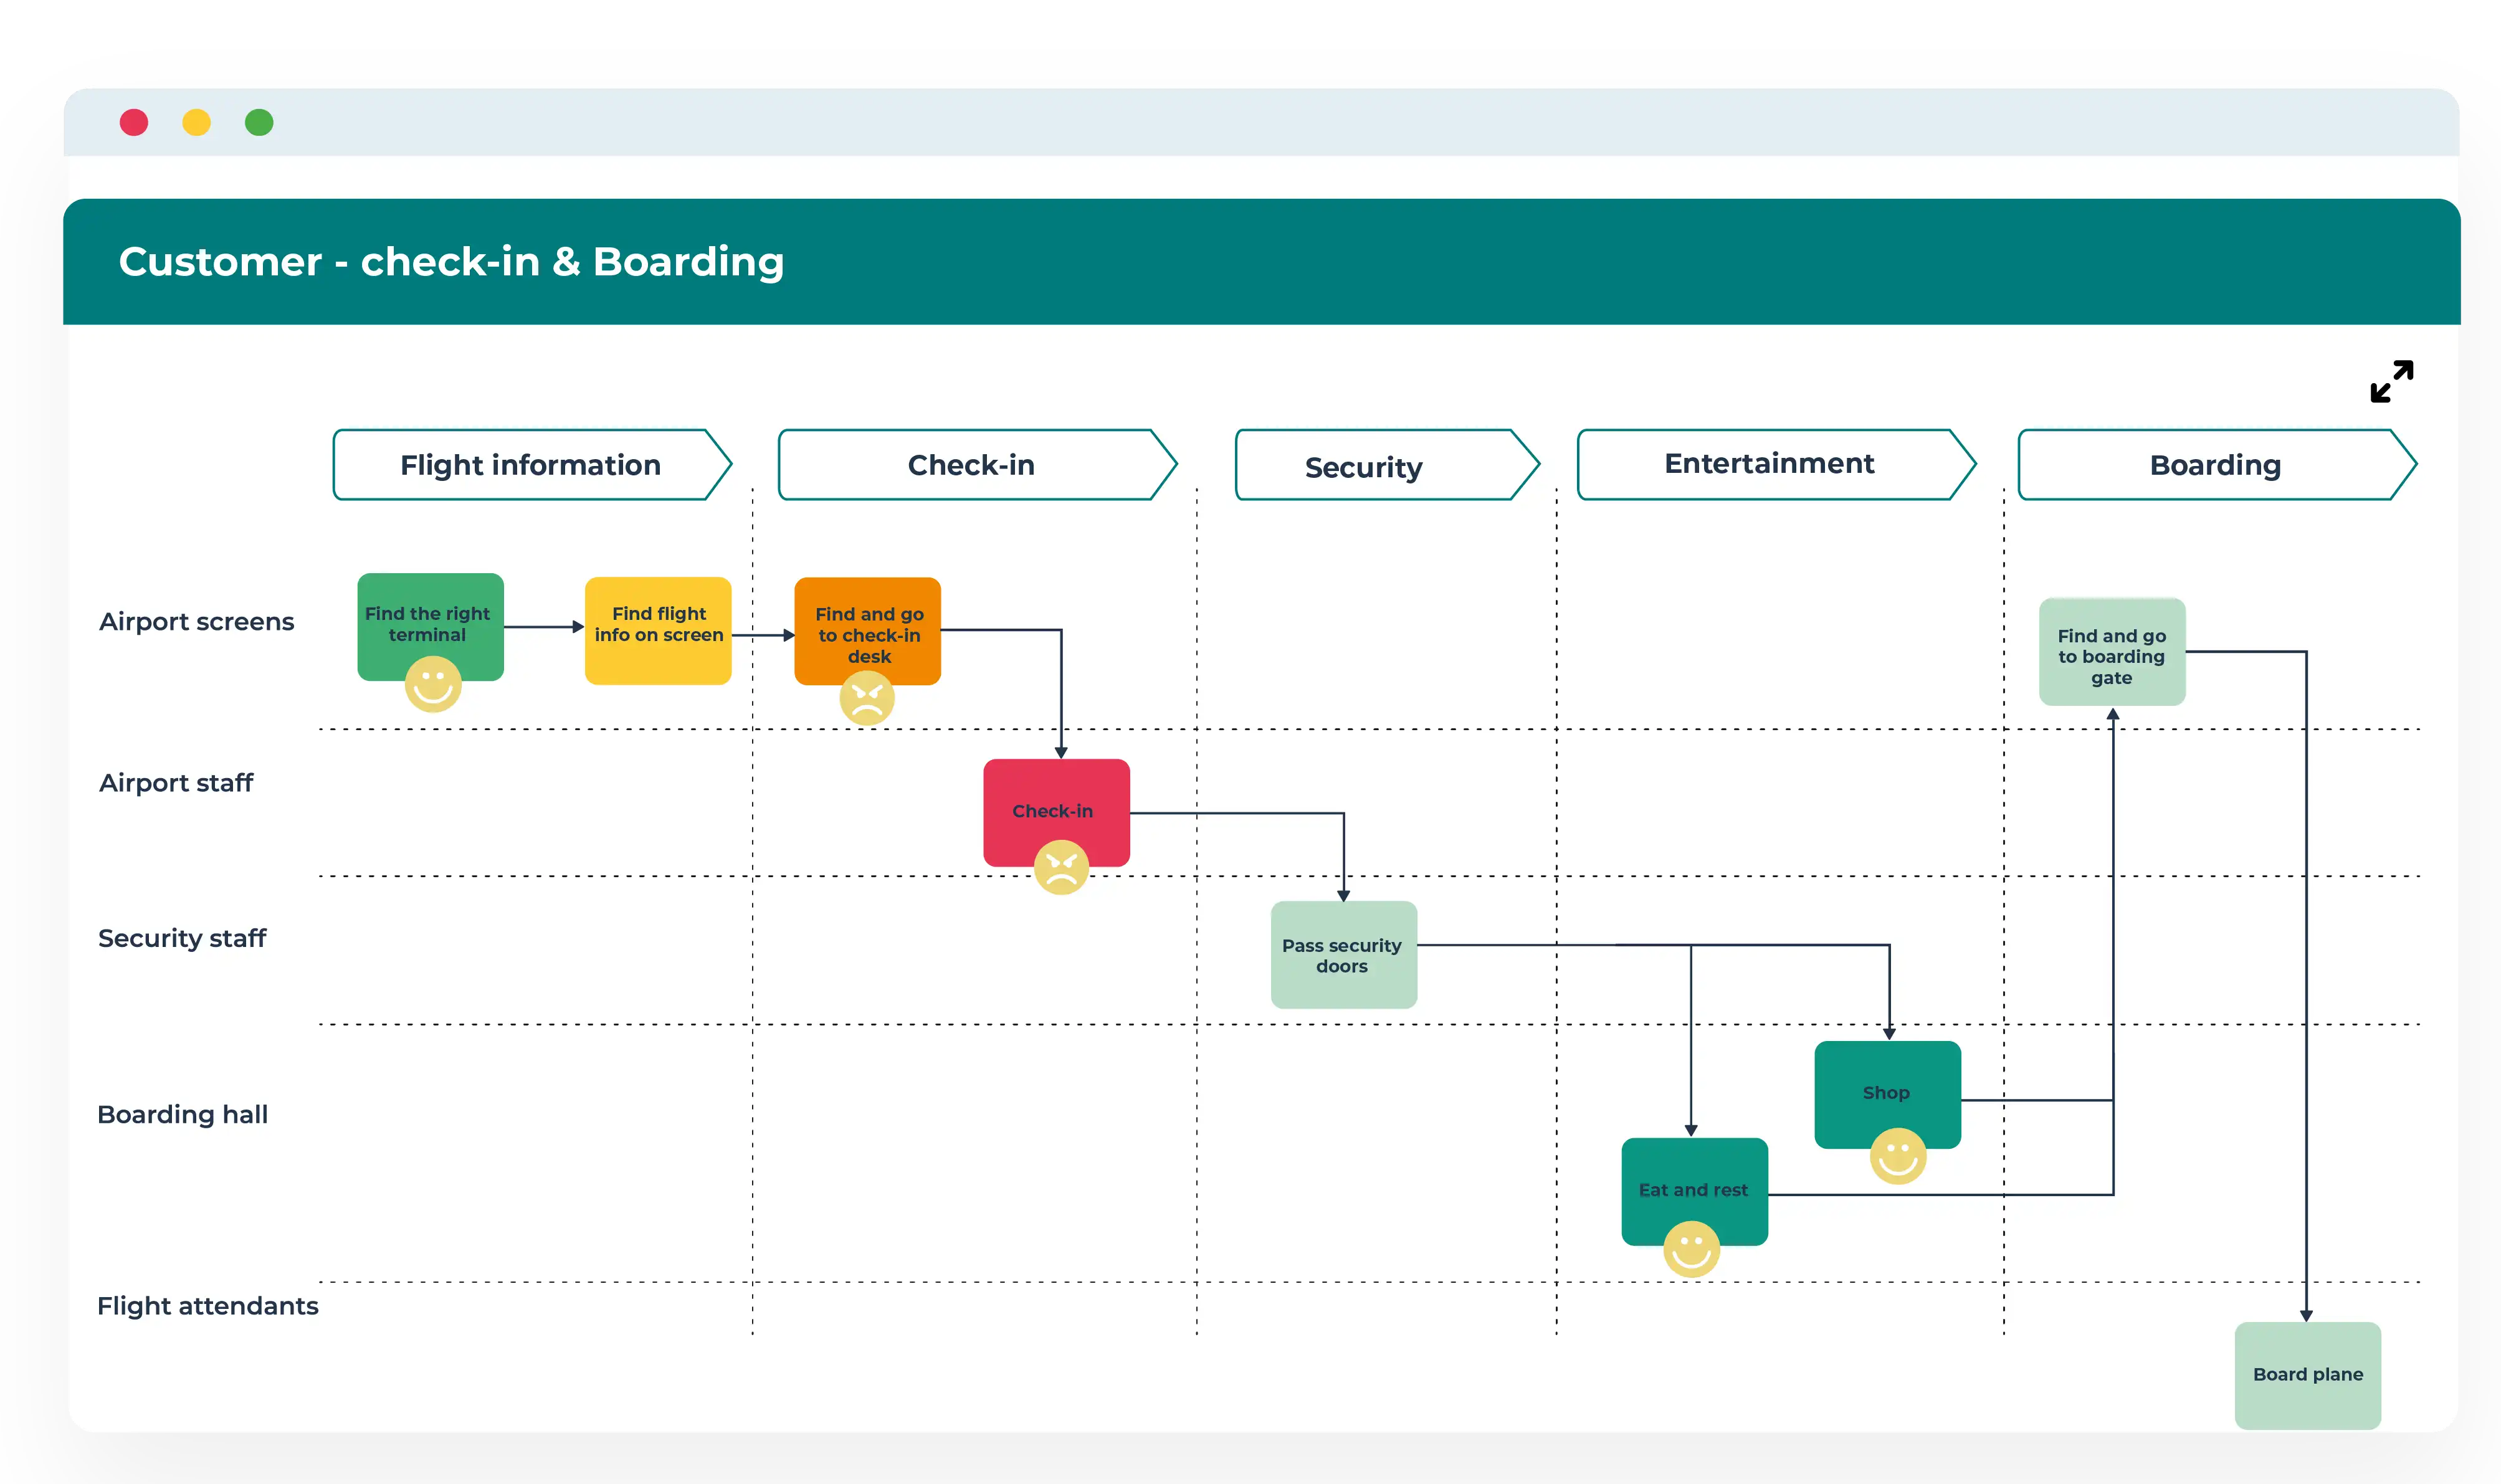The width and height of the screenshot is (2501, 1484).
Task: Select the Entertainment stage header
Action: (x=1776, y=464)
